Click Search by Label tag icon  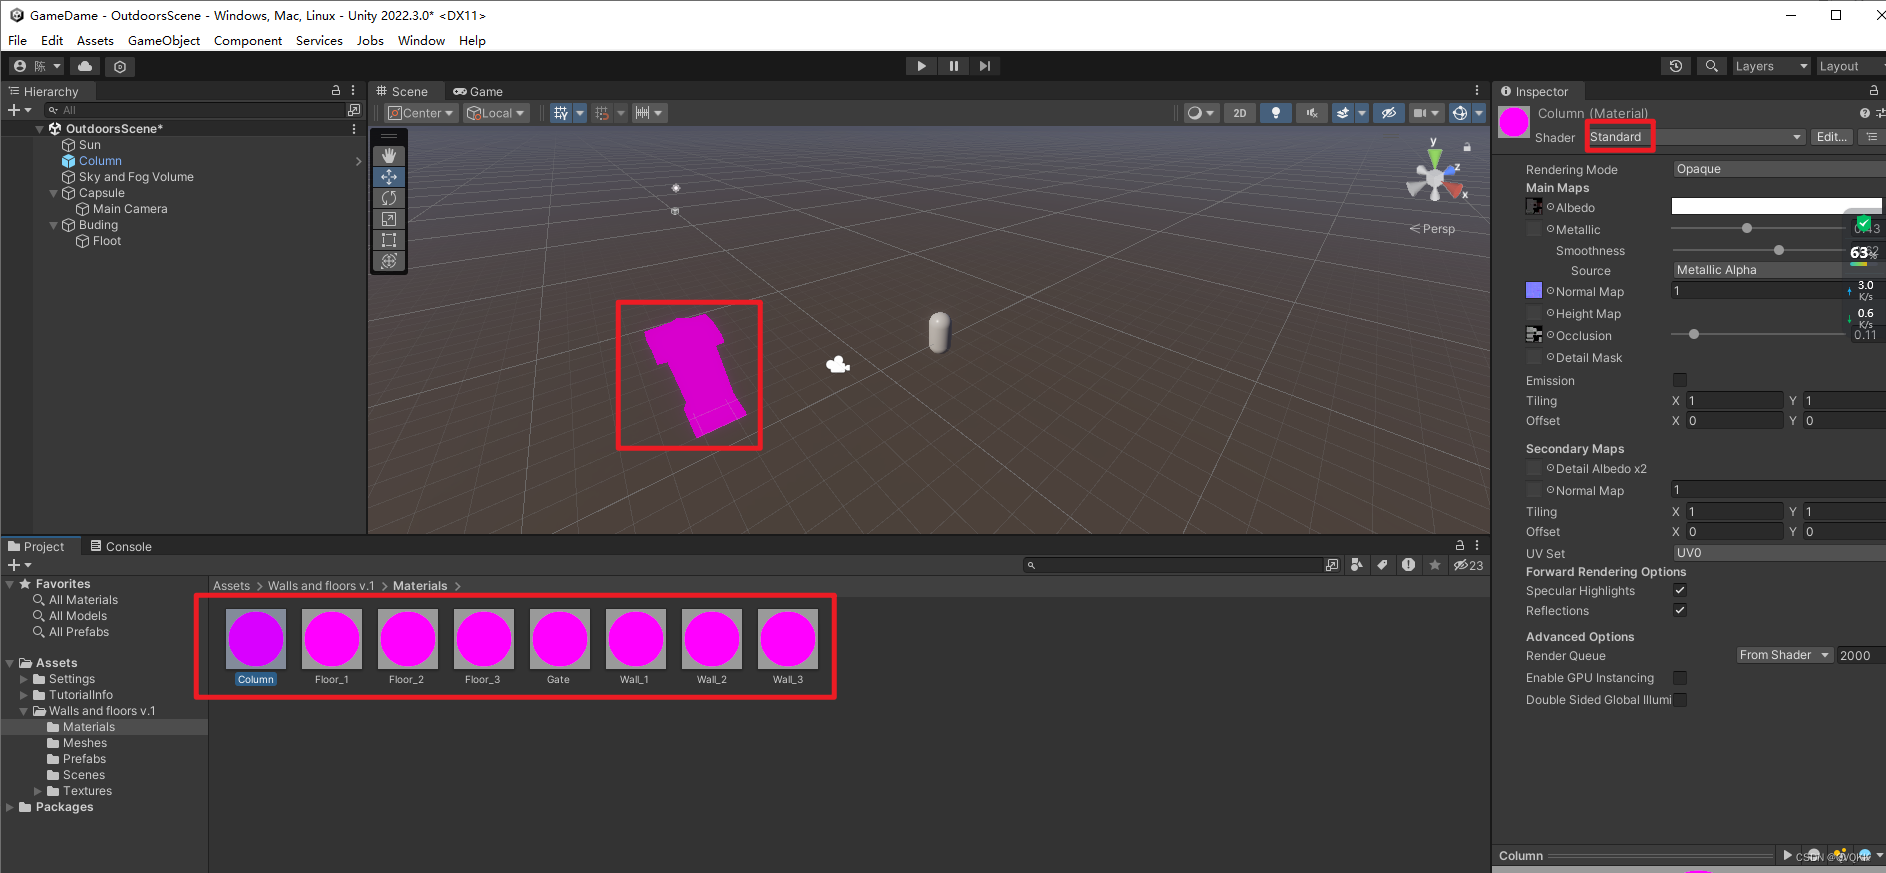[x=1382, y=565]
